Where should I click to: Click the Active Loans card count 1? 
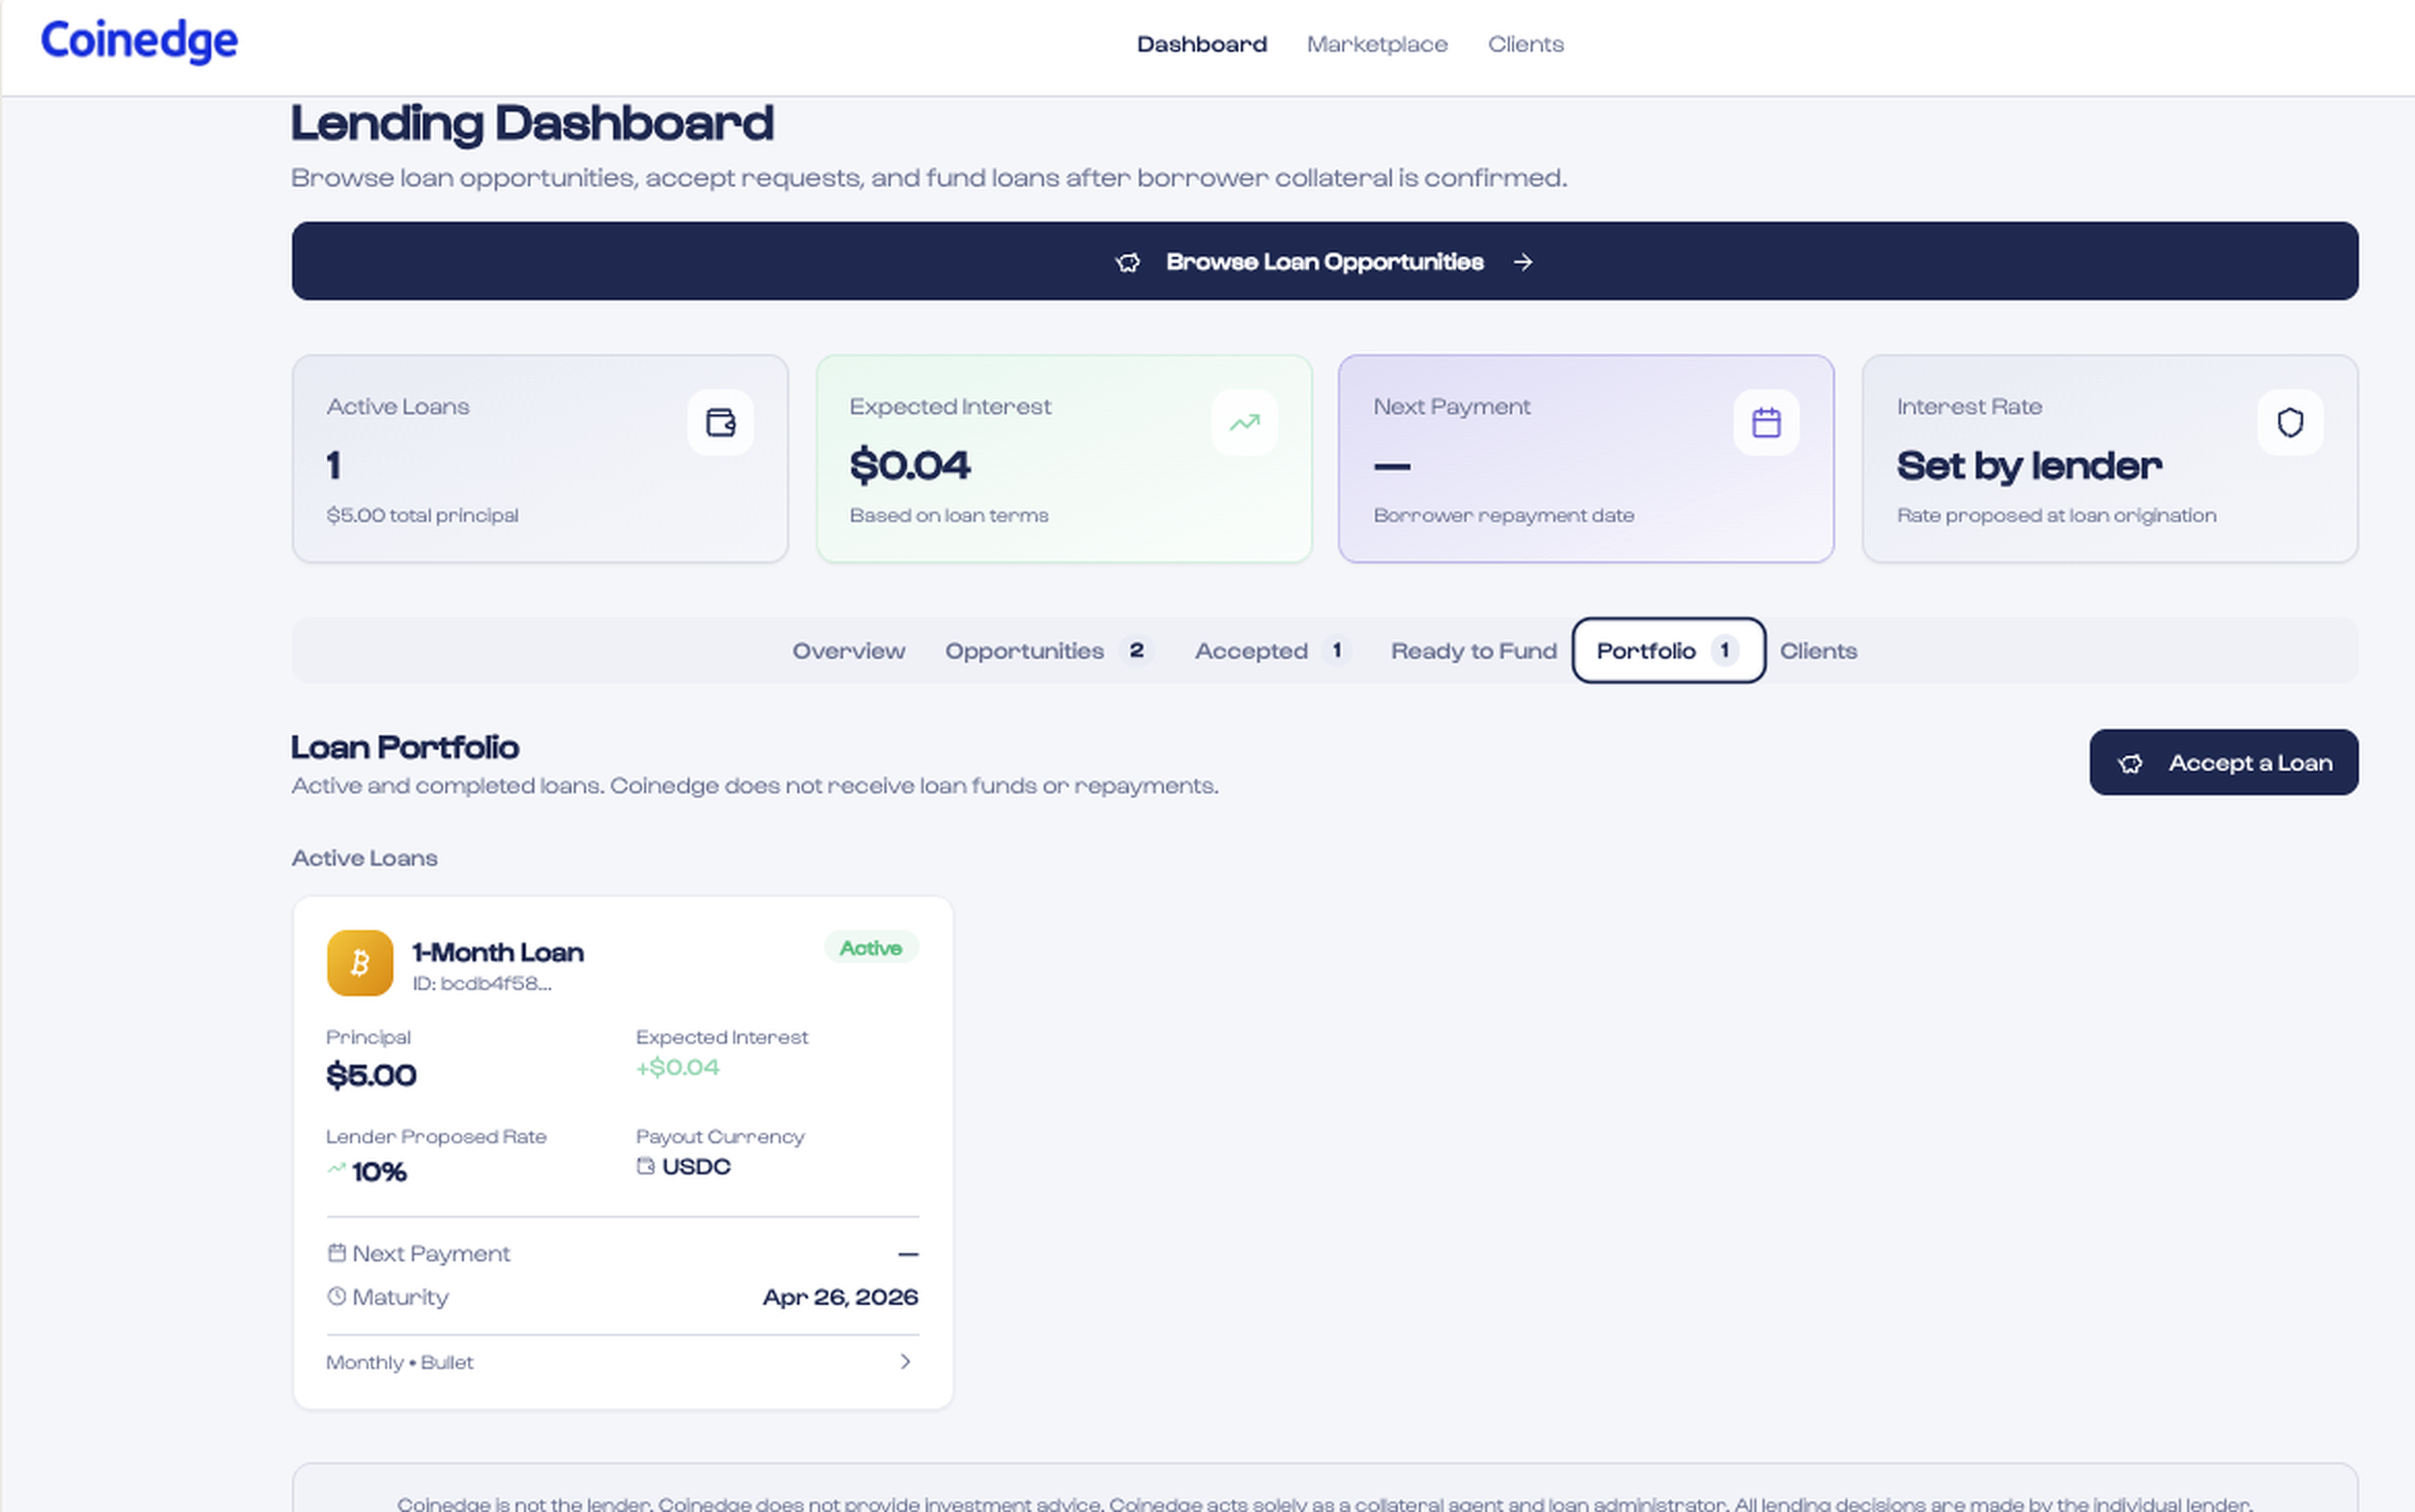(334, 465)
